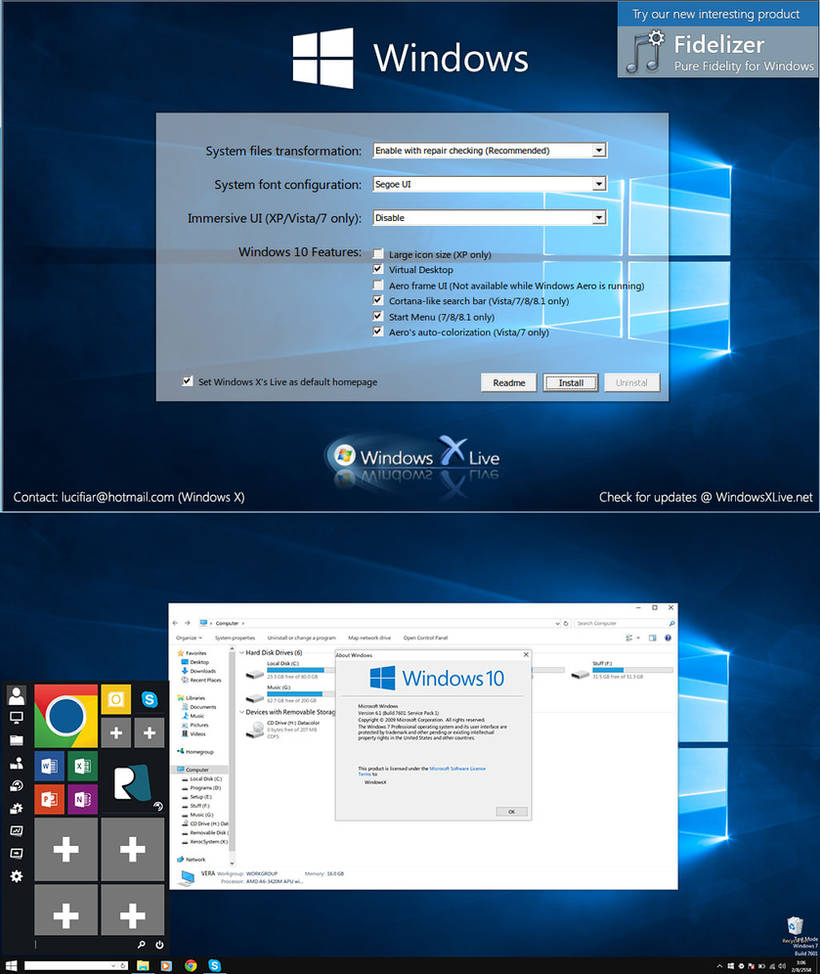
Task: Toggle the preview pane icon in Explorer
Action: pos(652,638)
